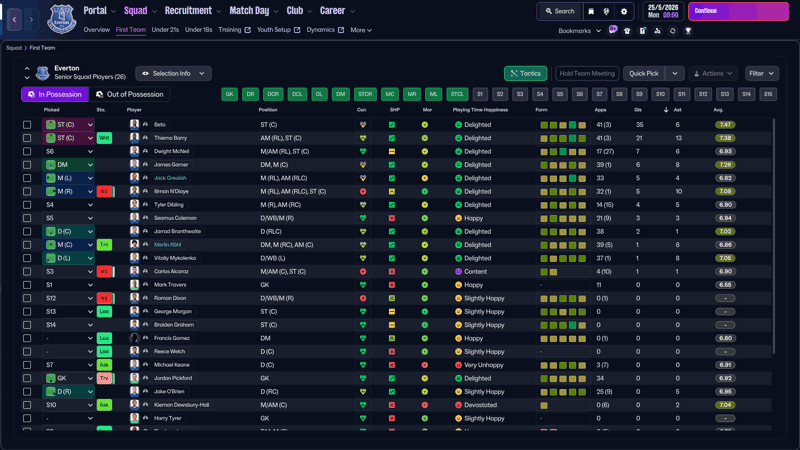This screenshot has height=450, width=800.
Task: Open the staff hierarchy bookmark icon
Action: click(657, 31)
